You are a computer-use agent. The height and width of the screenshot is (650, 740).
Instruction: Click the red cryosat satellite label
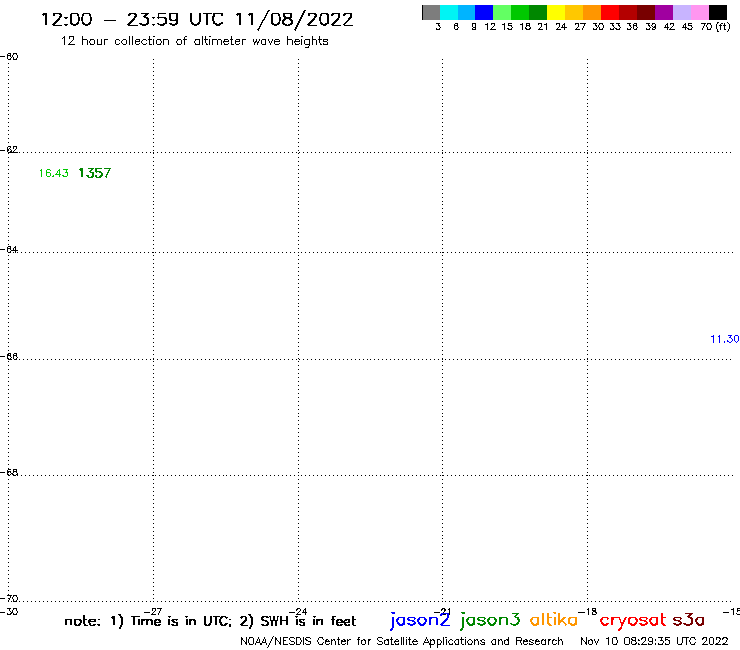click(x=633, y=620)
